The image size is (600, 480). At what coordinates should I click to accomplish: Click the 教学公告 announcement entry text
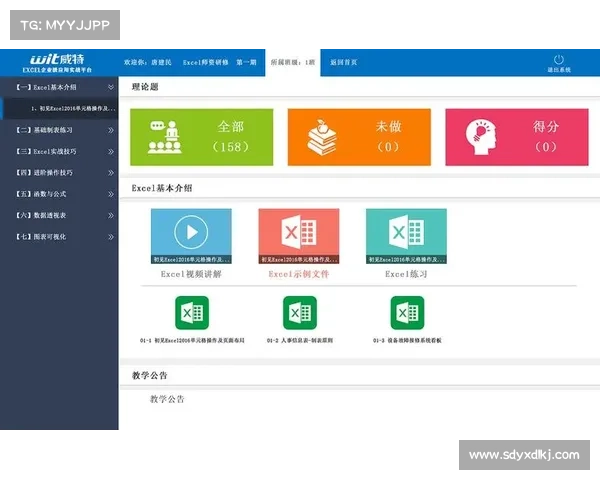[167, 399]
